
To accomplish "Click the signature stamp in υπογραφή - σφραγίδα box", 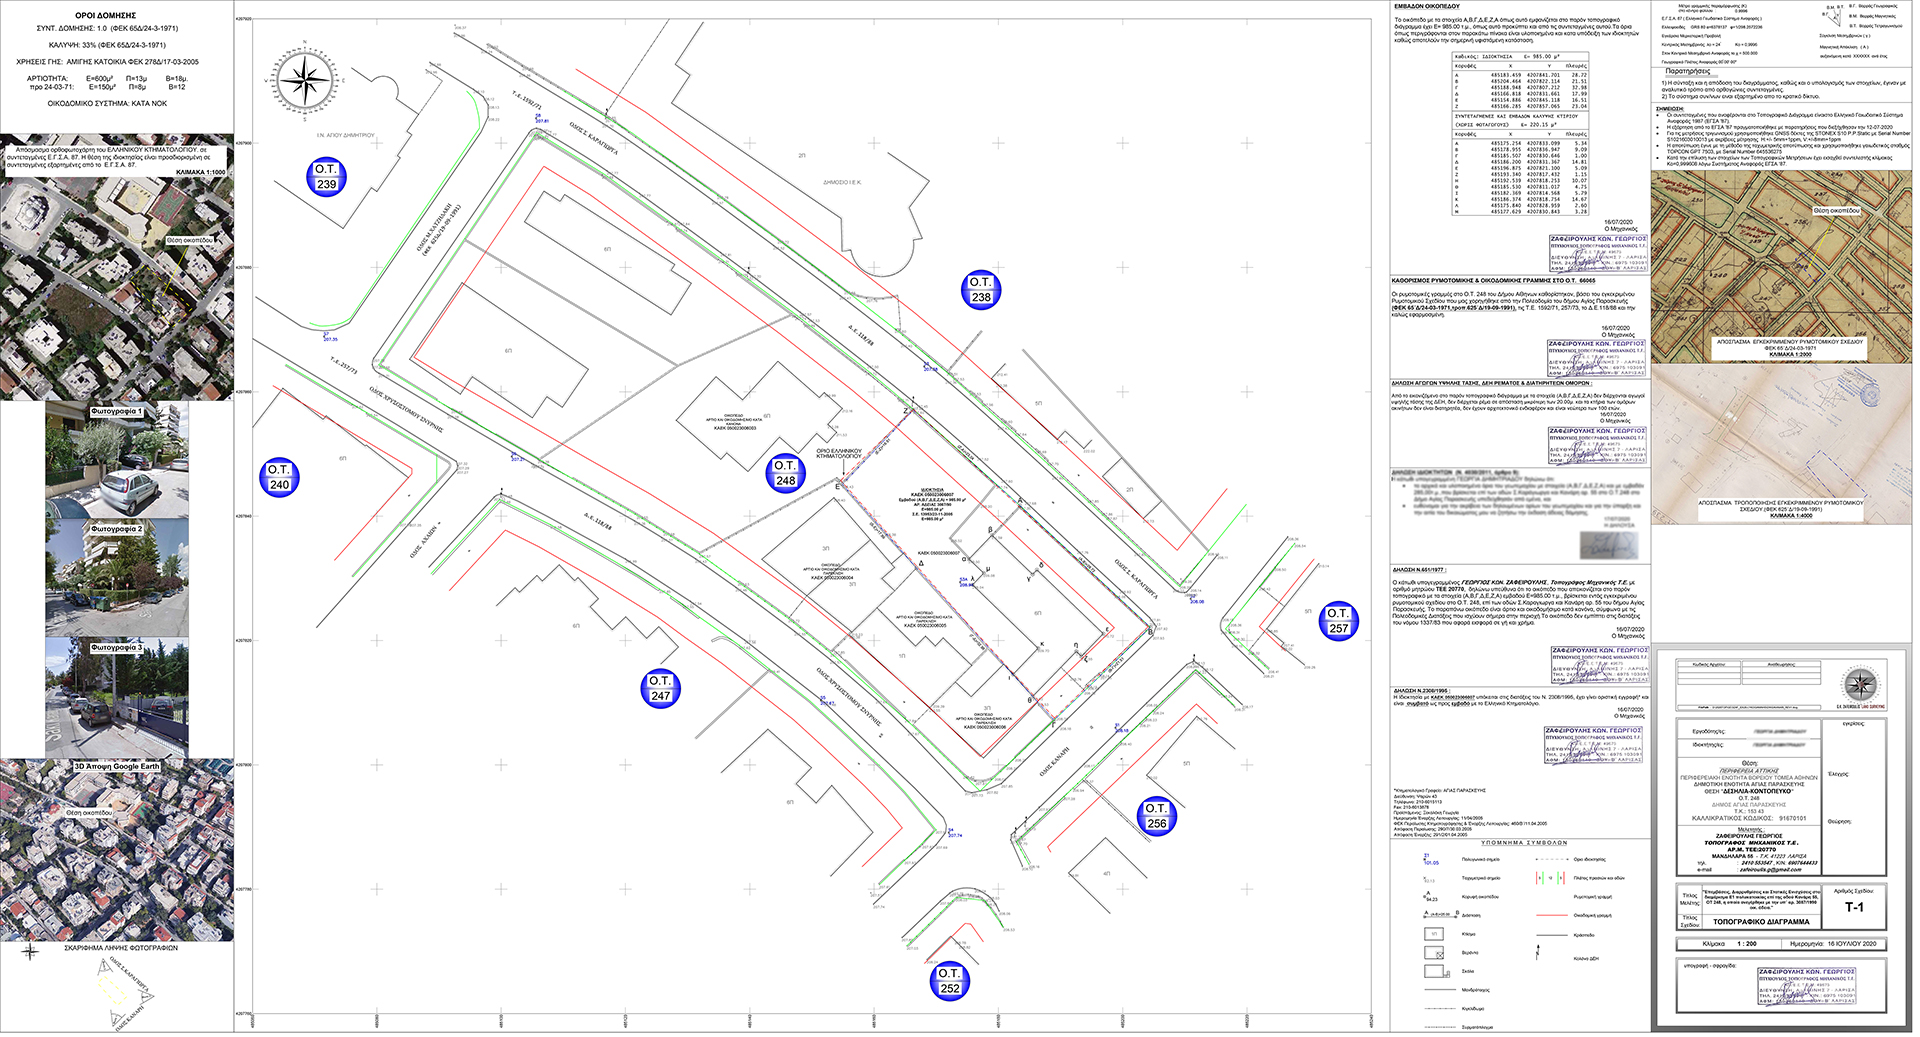I will click(x=1807, y=987).
